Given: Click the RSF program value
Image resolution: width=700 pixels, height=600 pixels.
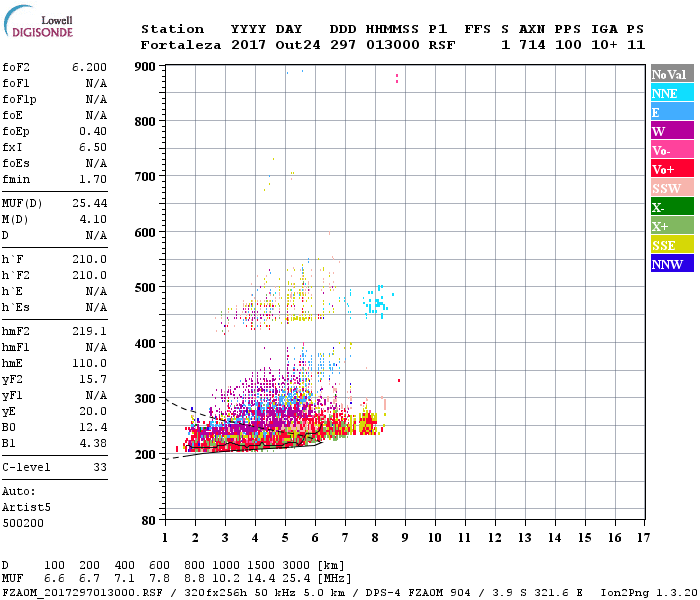Looking at the screenshot, I should pos(442,45).
